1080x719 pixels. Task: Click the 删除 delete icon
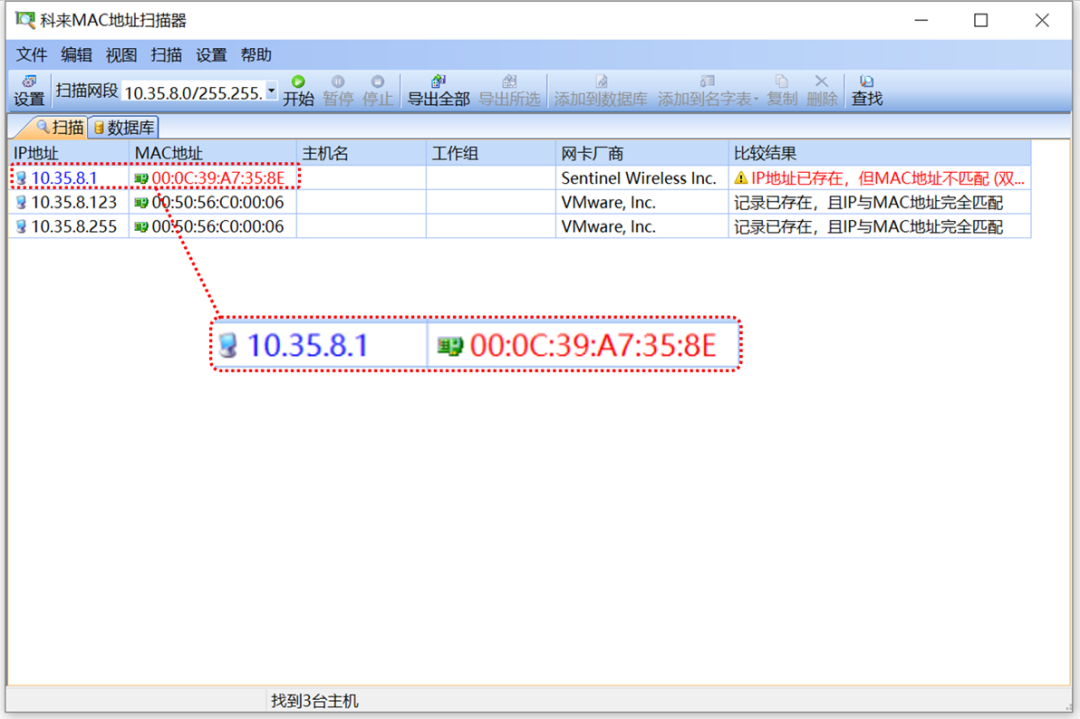coord(822,90)
